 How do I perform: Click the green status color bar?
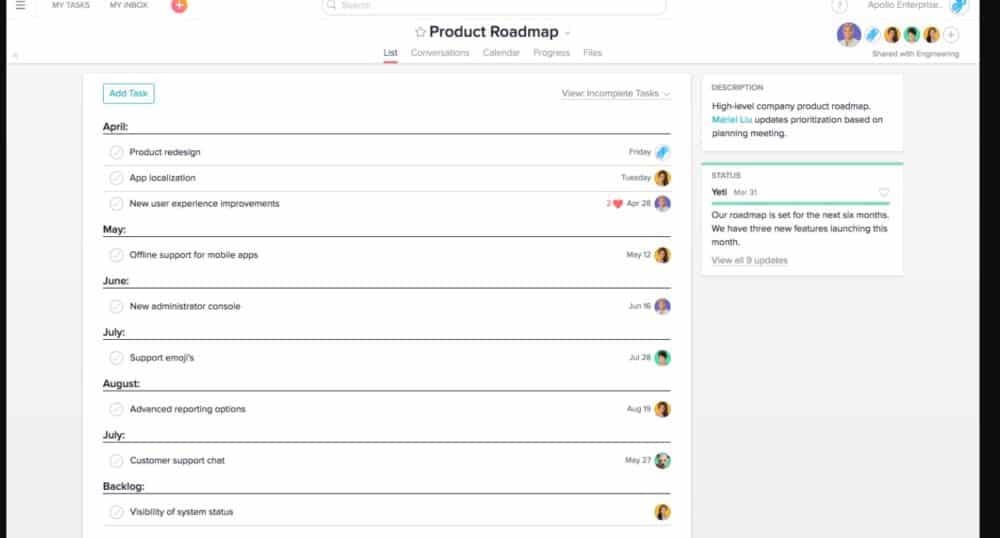pos(801,202)
